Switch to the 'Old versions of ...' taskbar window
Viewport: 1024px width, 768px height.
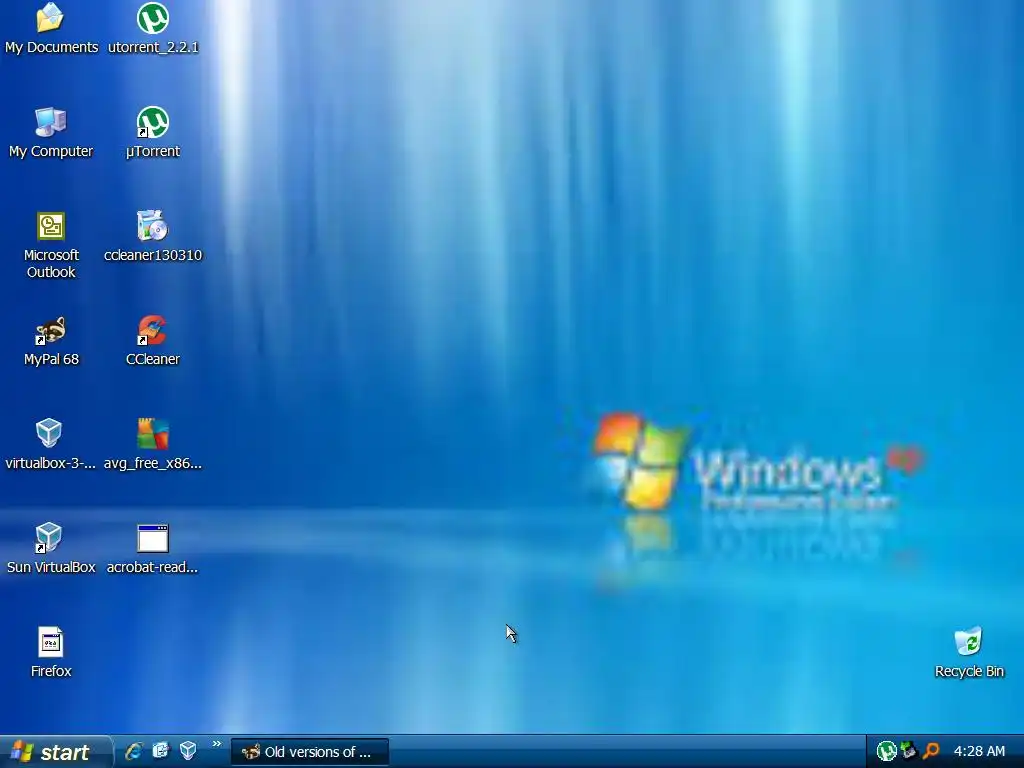[310, 752]
